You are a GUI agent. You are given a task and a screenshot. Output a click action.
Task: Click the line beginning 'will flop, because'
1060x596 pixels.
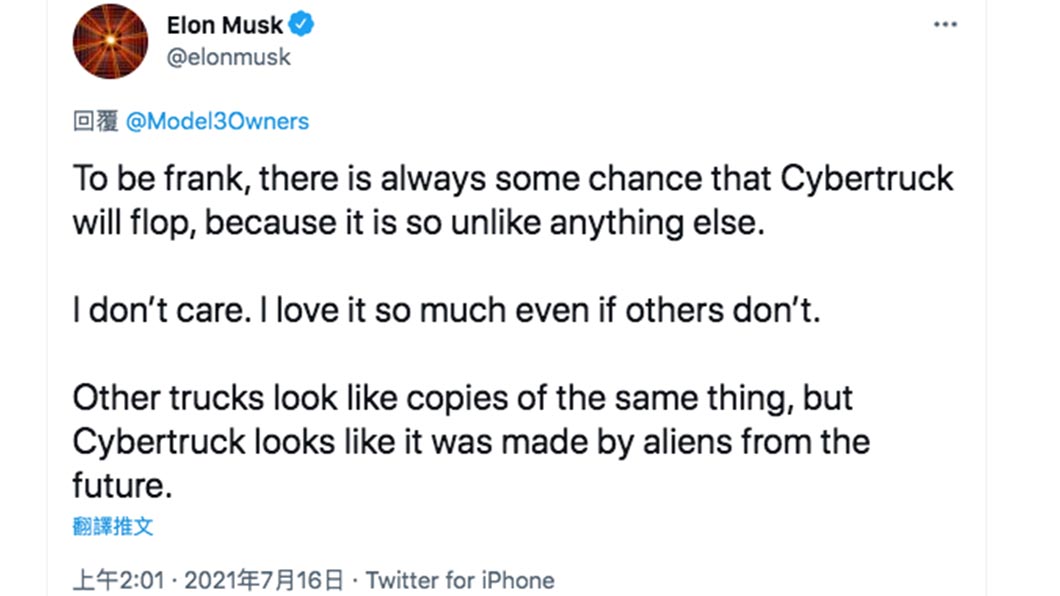pos(418,224)
